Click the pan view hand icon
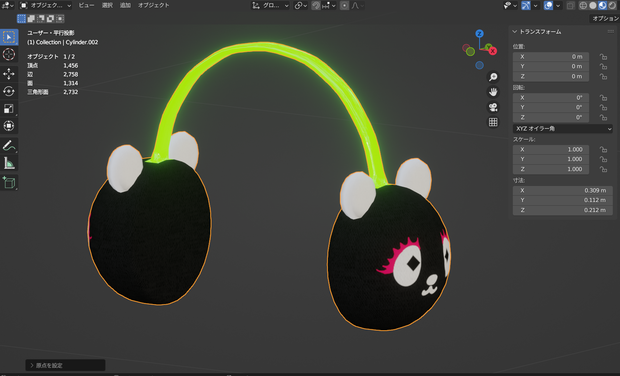 click(x=493, y=92)
